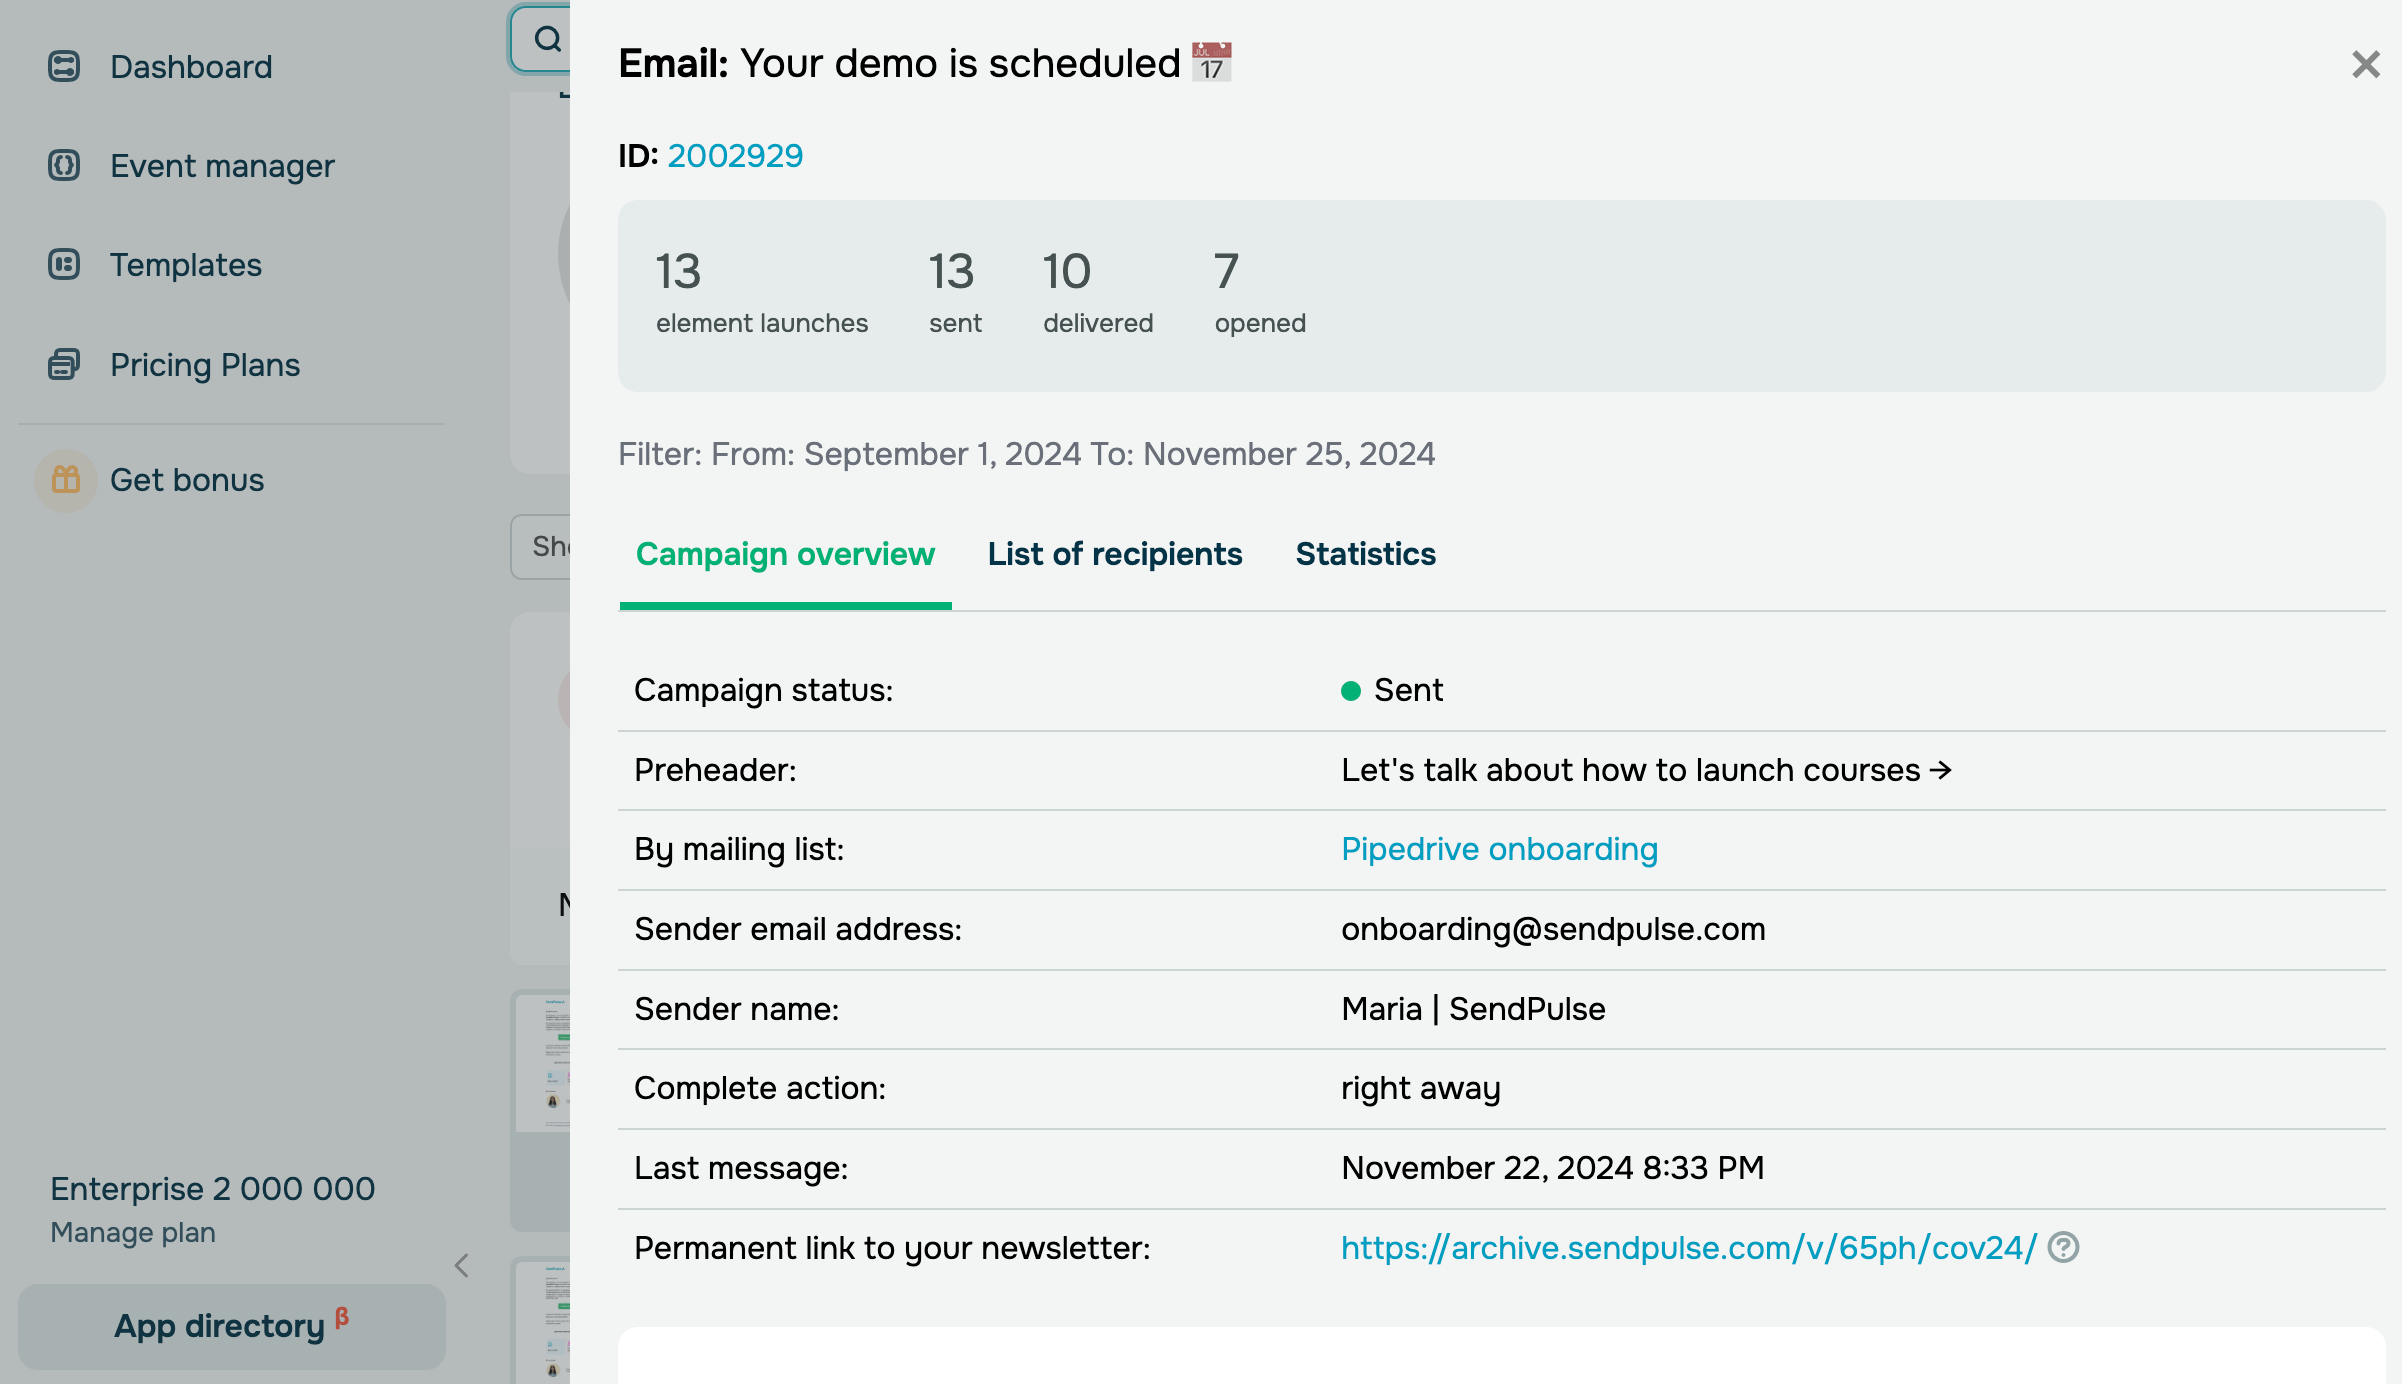Collapse the sidebar with chevron arrow
Viewport: 2402px width, 1384px height.
pyautogui.click(x=462, y=1266)
